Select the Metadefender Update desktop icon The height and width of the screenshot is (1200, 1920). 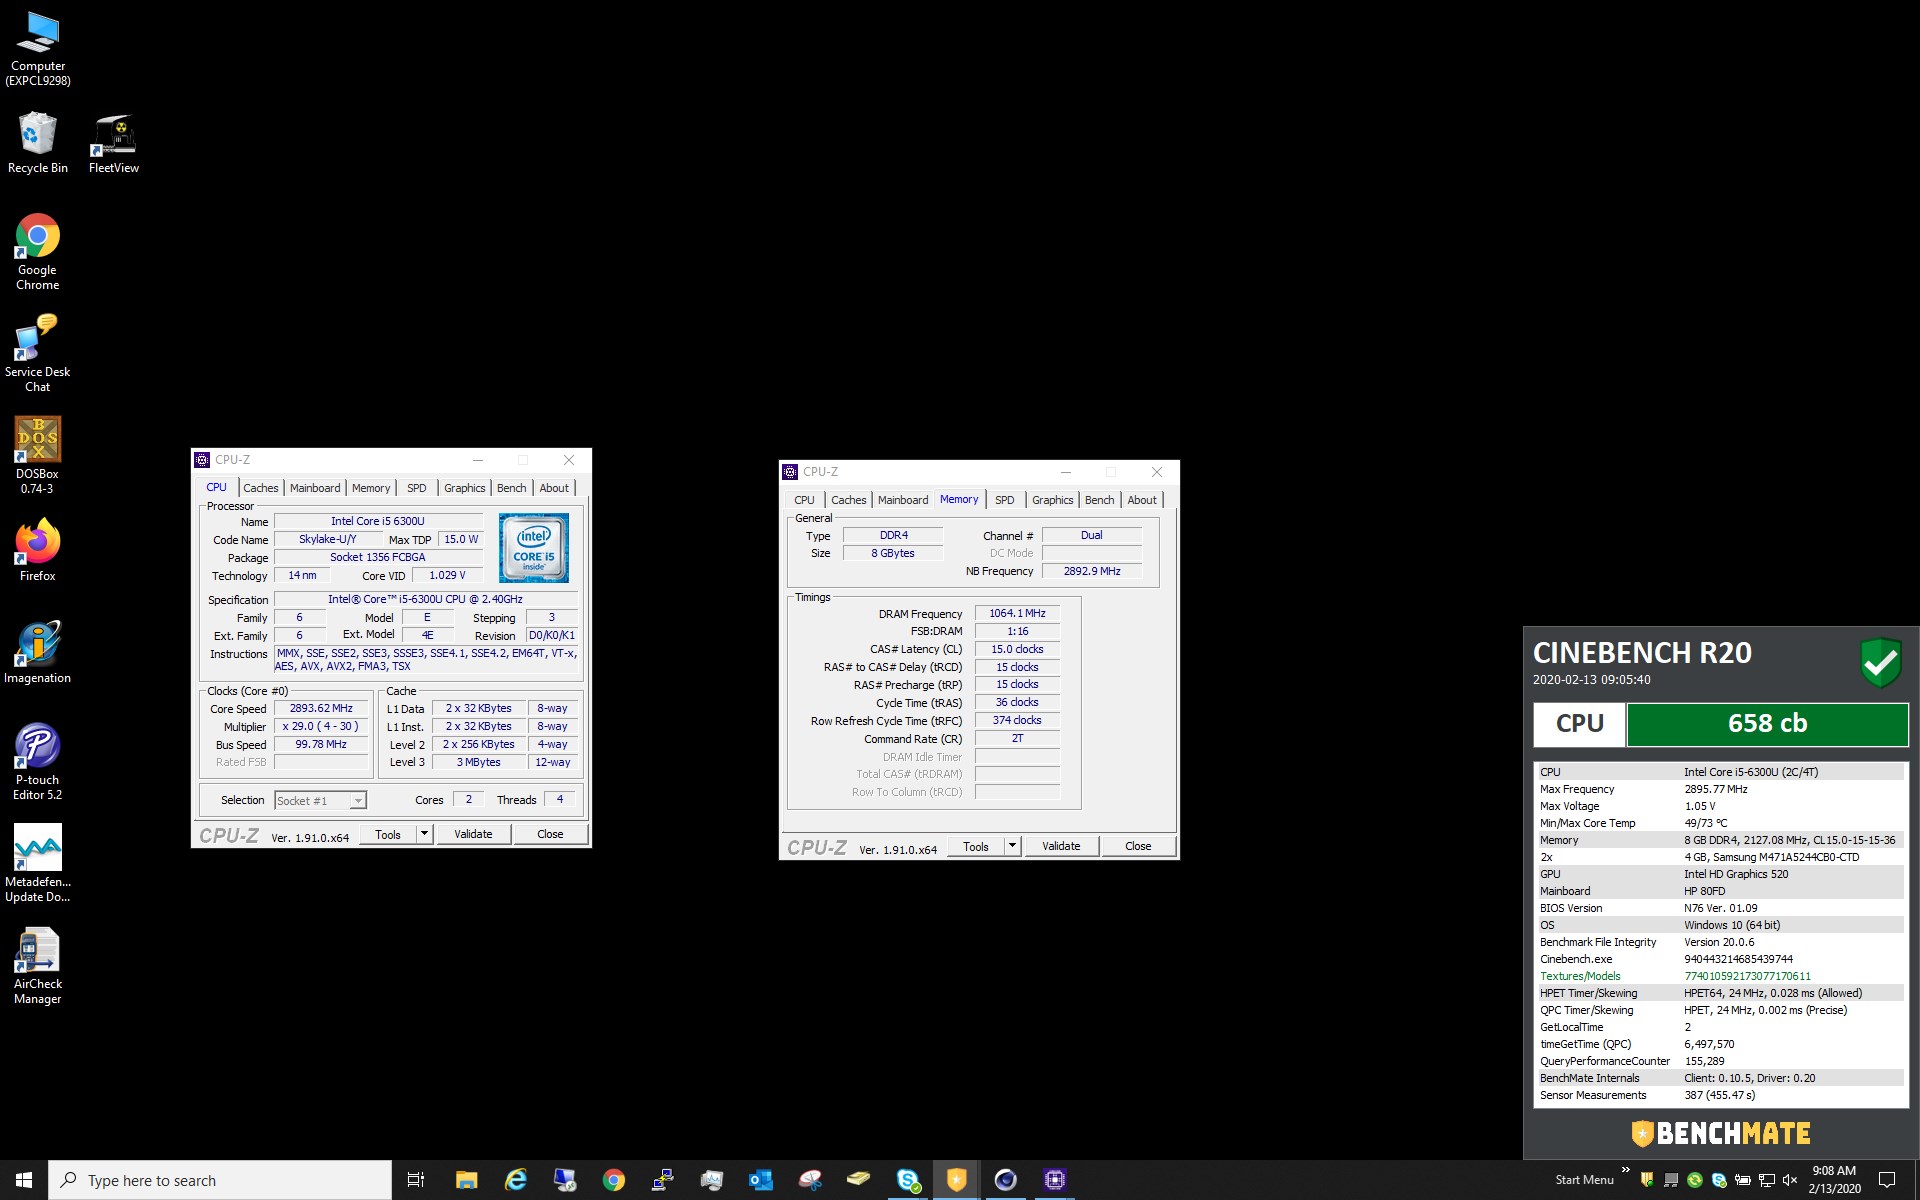[x=38, y=864]
